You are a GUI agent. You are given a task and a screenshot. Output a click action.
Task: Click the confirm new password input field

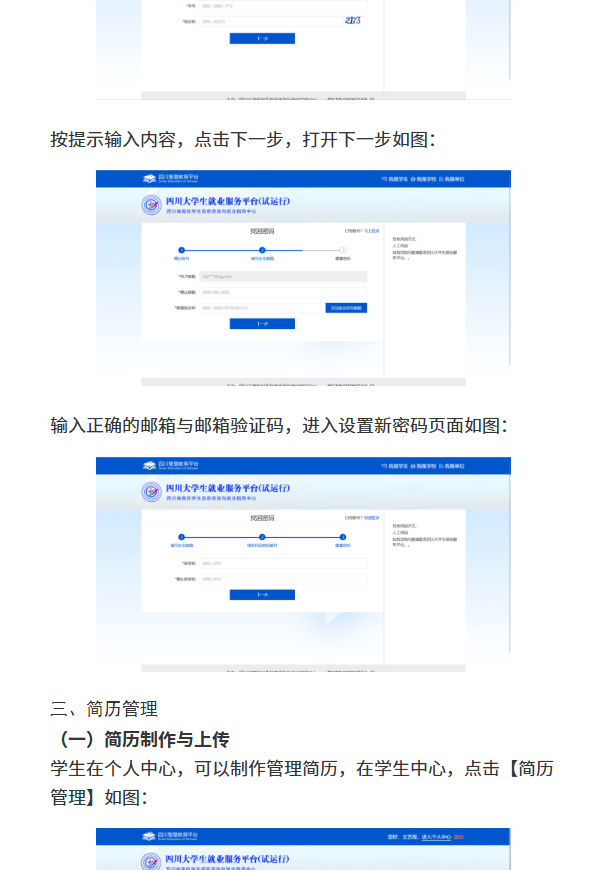point(283,579)
